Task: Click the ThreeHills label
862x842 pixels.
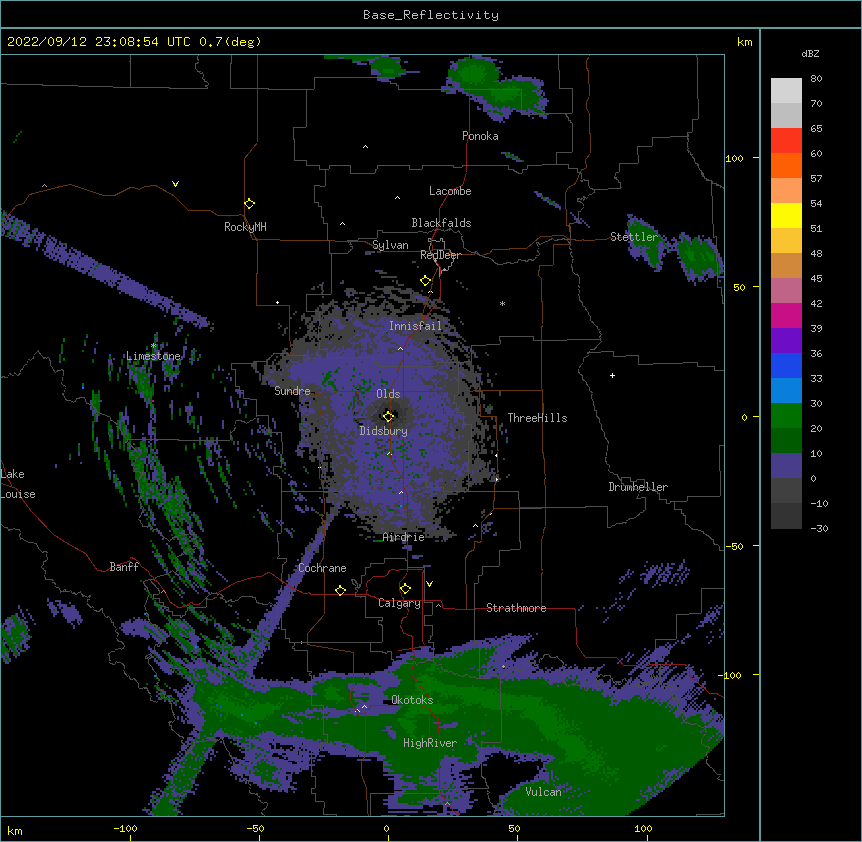Action: (537, 418)
